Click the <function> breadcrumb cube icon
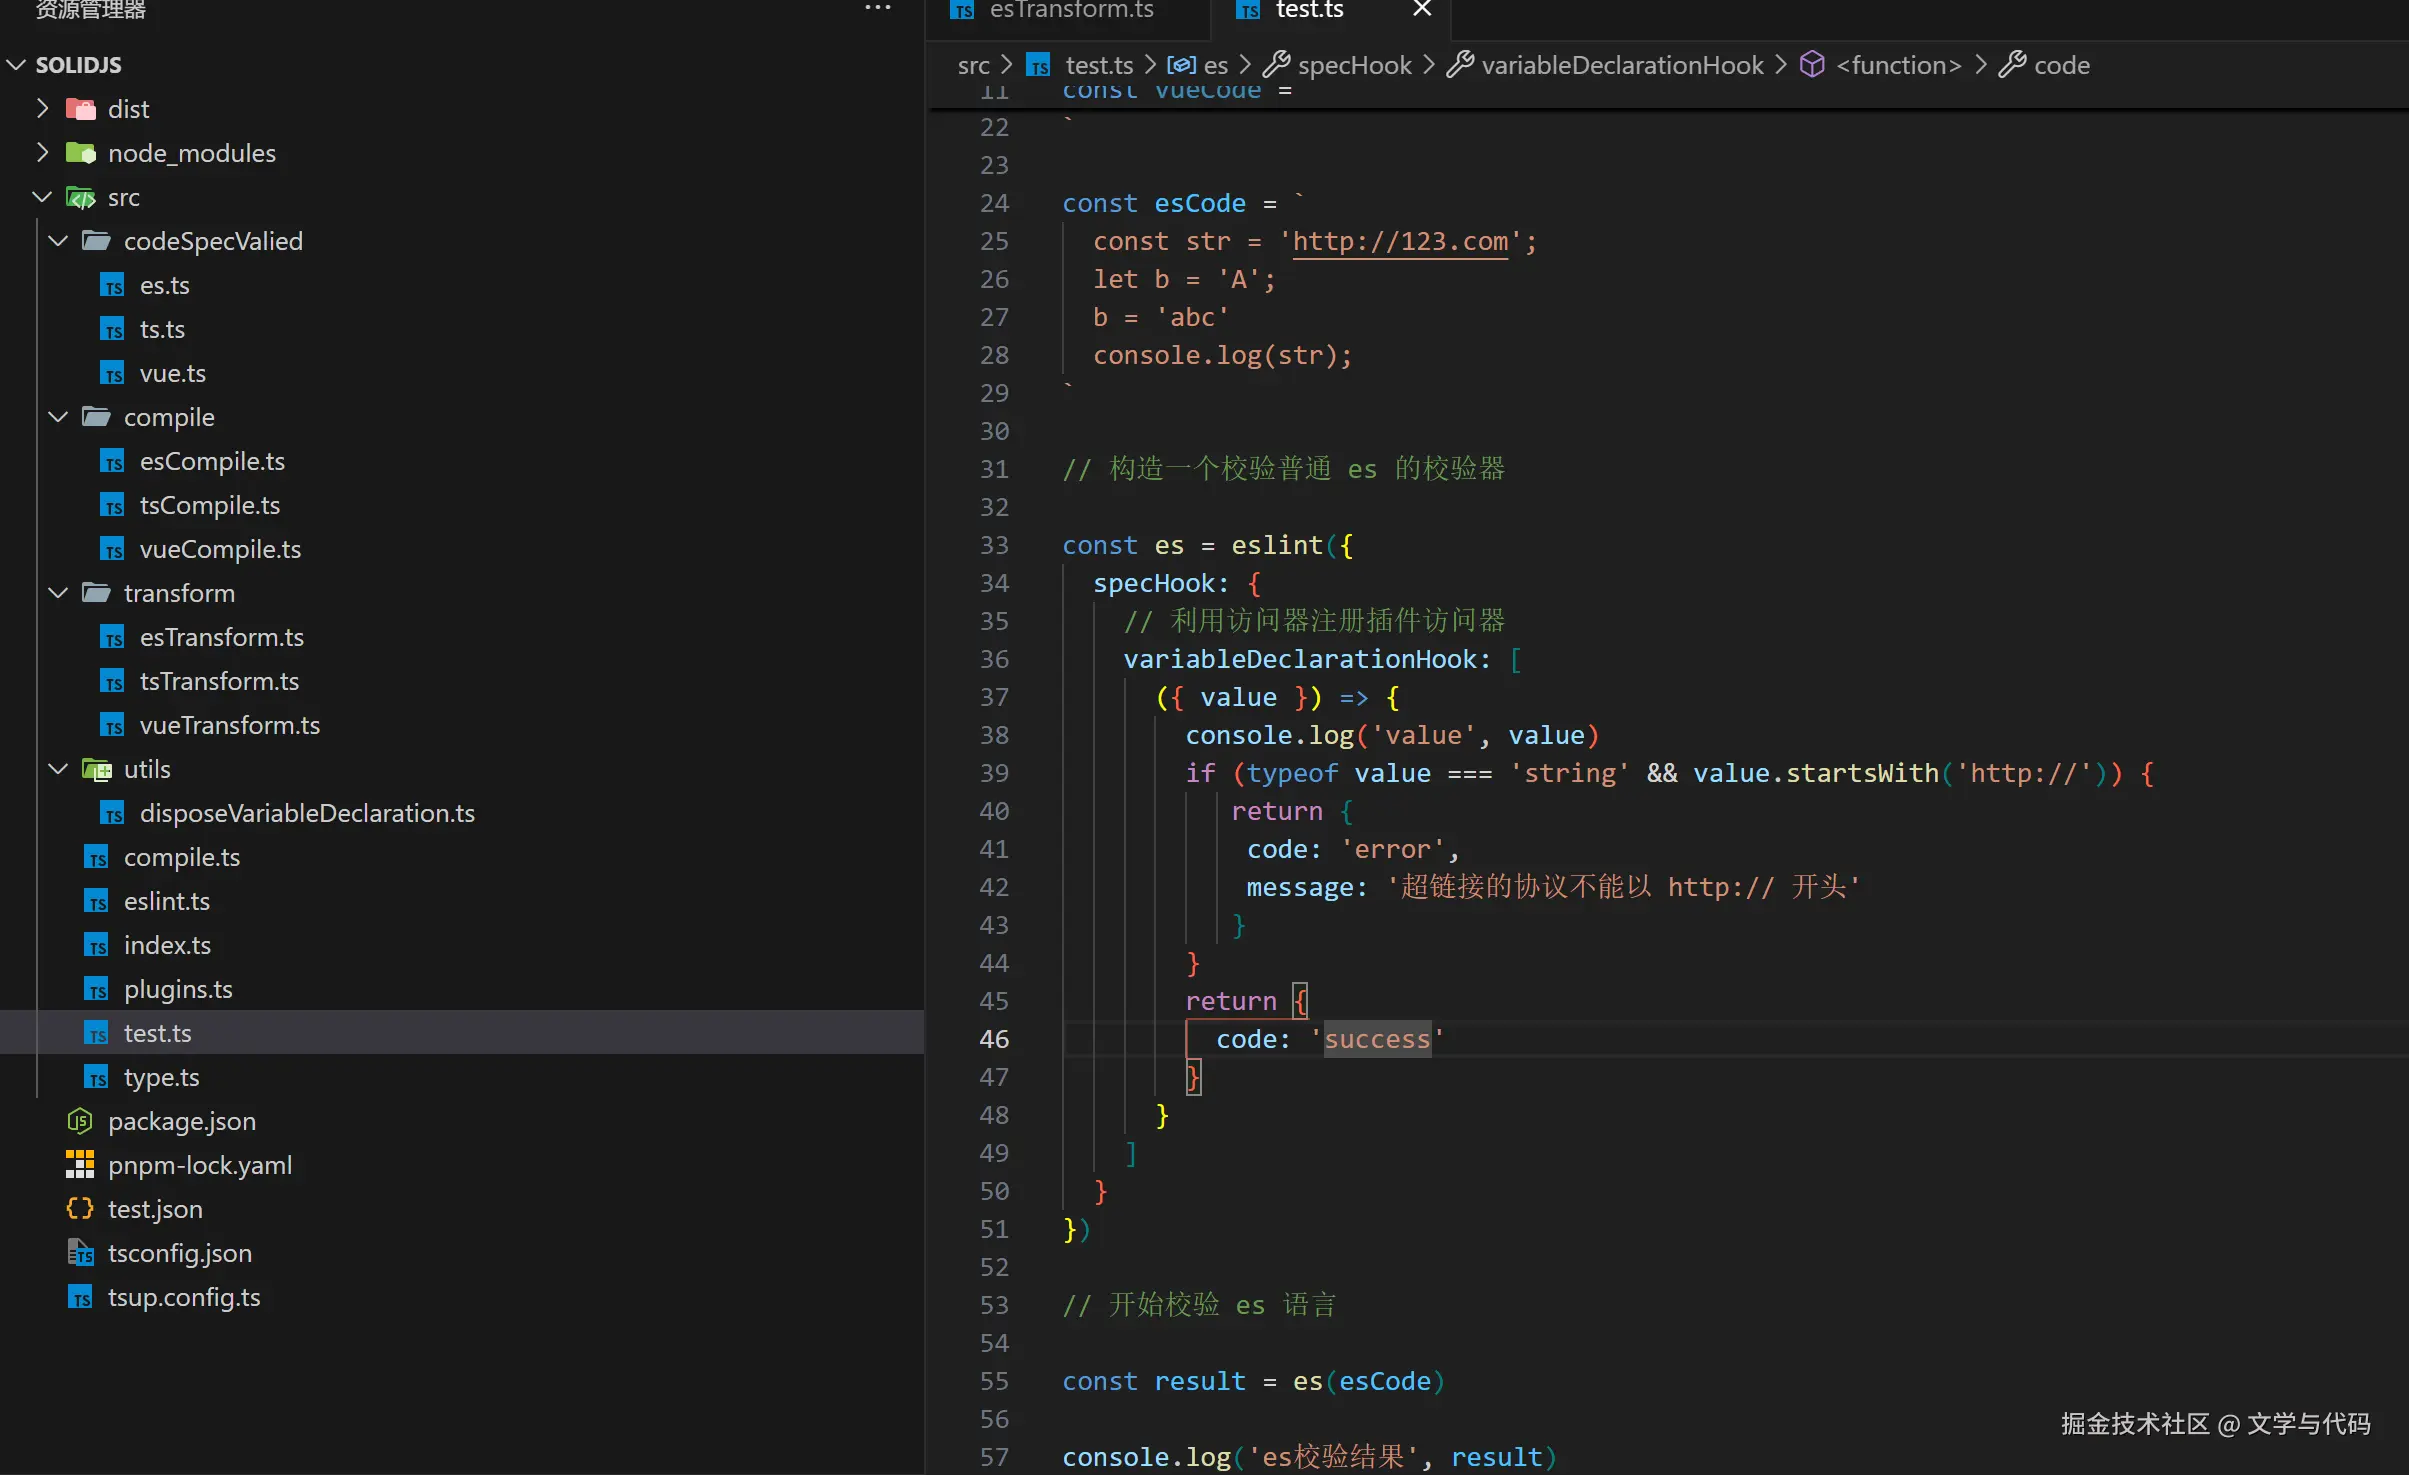Image resolution: width=2409 pixels, height=1475 pixels. click(1811, 65)
